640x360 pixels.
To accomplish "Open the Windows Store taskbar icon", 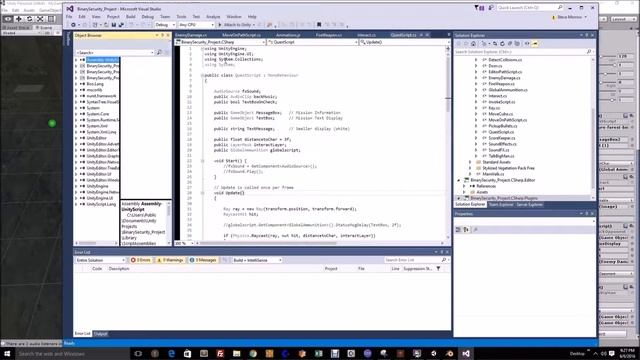I will [x=187, y=353].
